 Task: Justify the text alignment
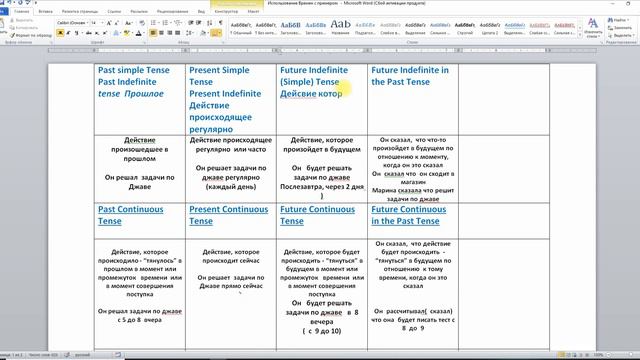point(178,33)
